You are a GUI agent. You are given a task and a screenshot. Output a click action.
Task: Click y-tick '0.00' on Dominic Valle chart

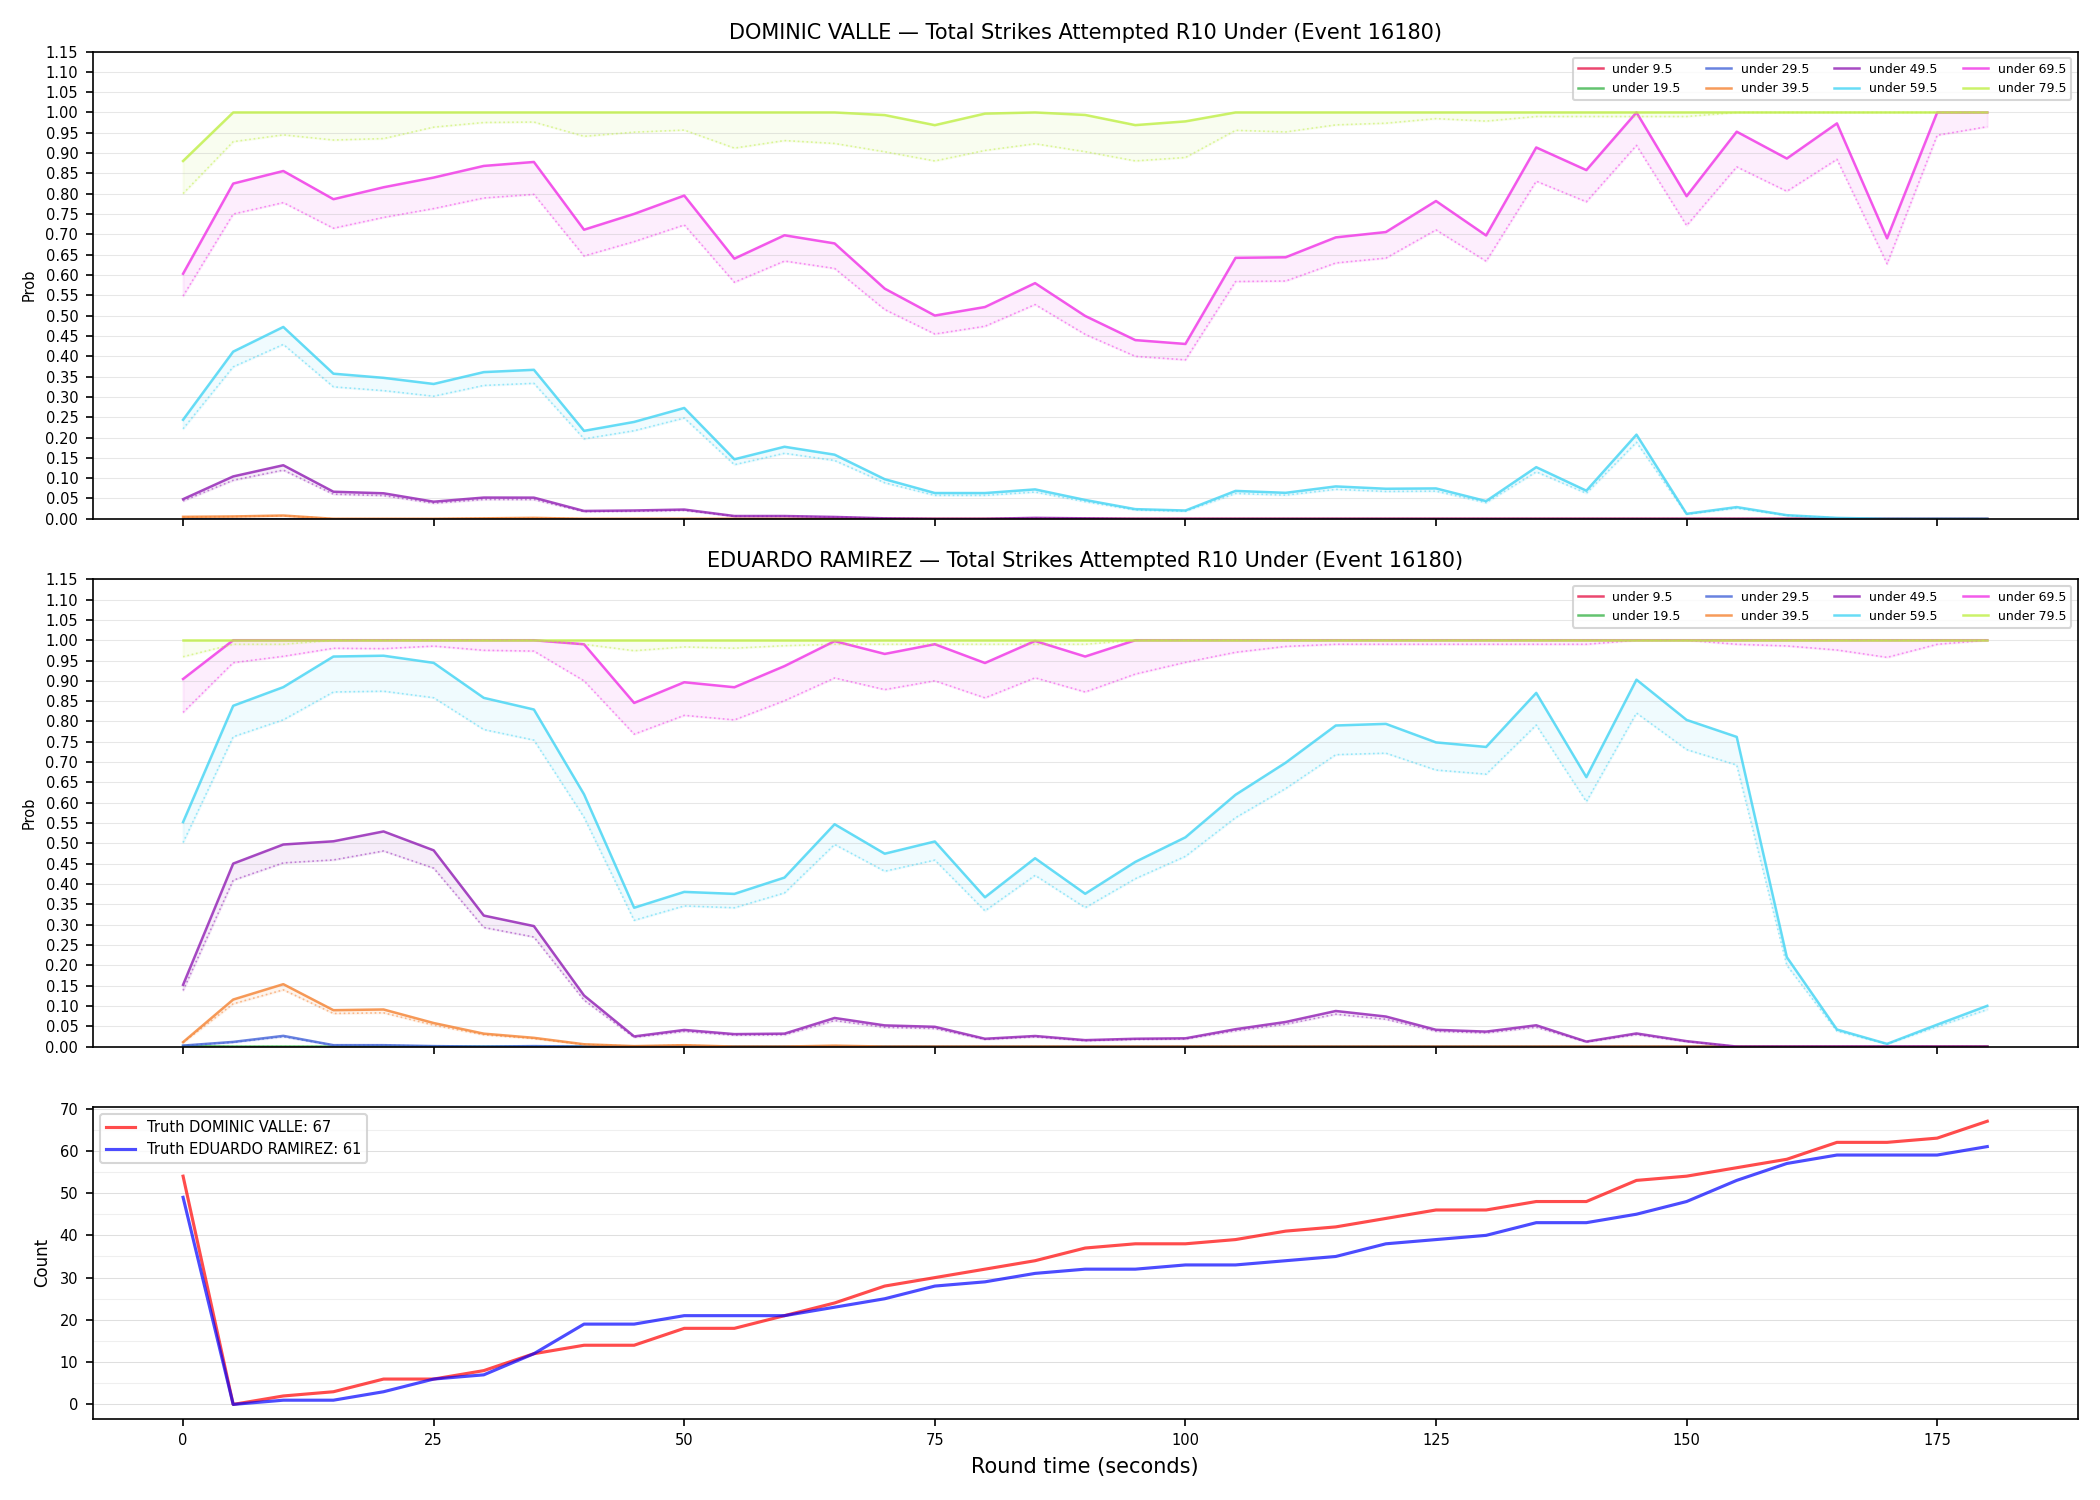click(x=62, y=519)
